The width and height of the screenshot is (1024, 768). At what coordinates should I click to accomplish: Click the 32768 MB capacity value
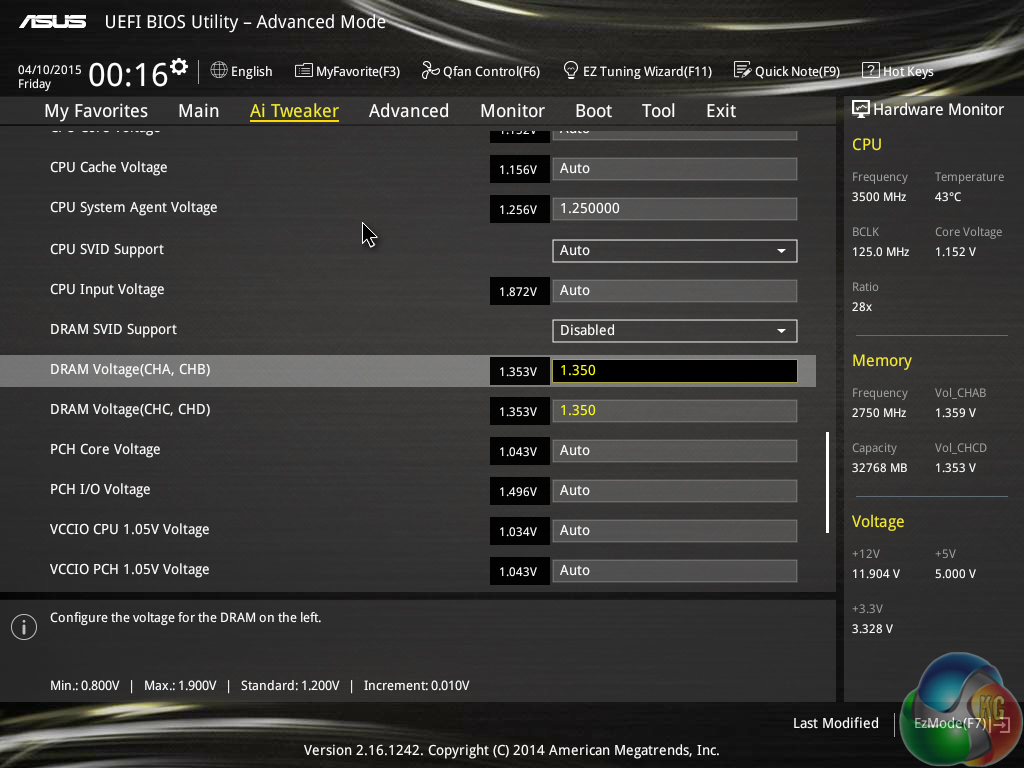point(879,468)
